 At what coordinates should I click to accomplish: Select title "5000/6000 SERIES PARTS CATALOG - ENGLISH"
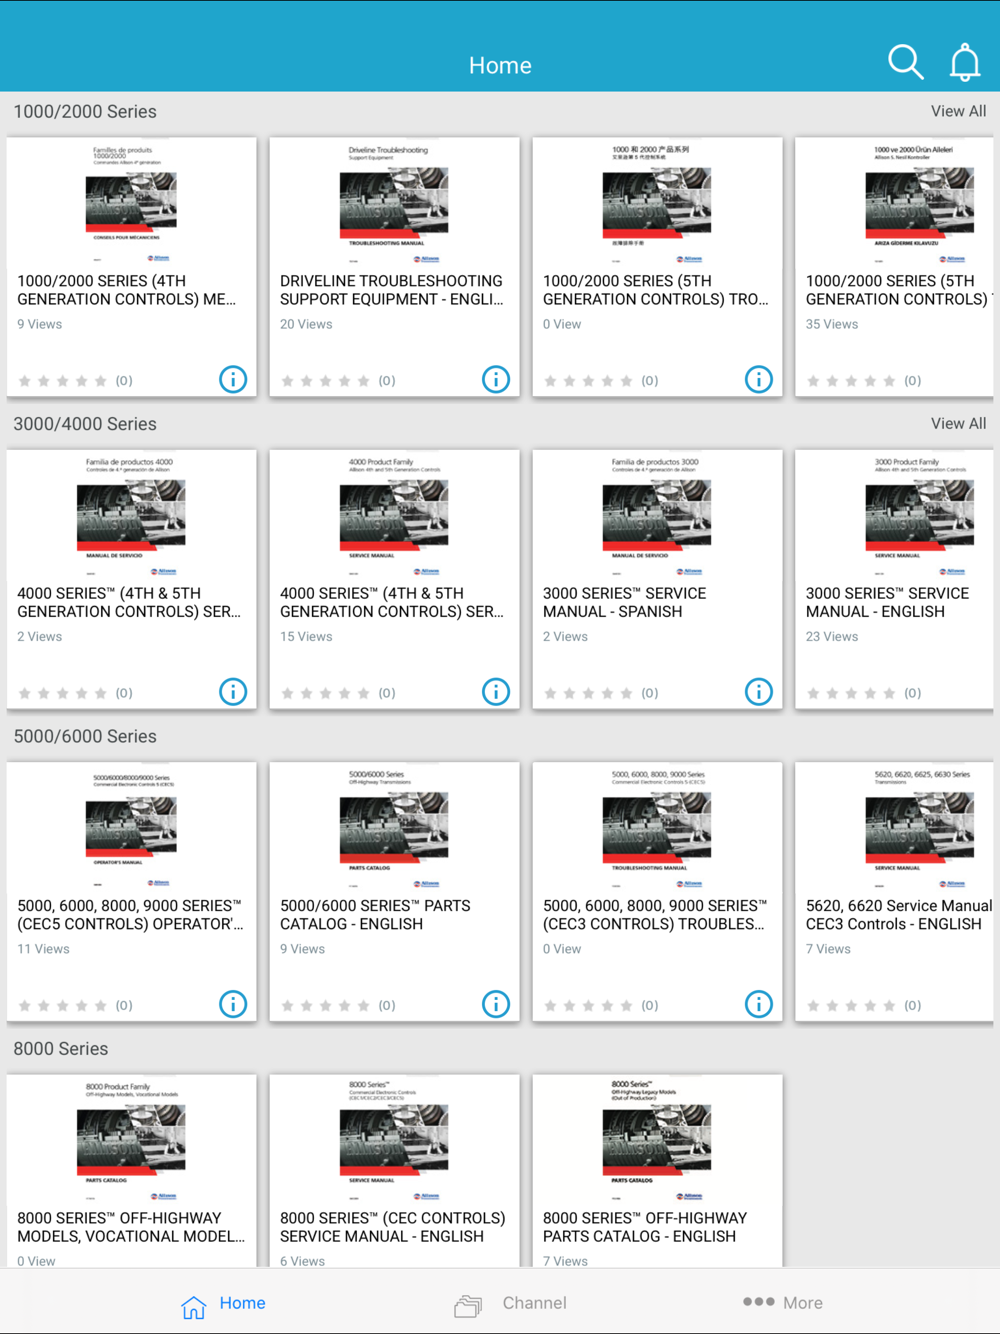click(375, 914)
